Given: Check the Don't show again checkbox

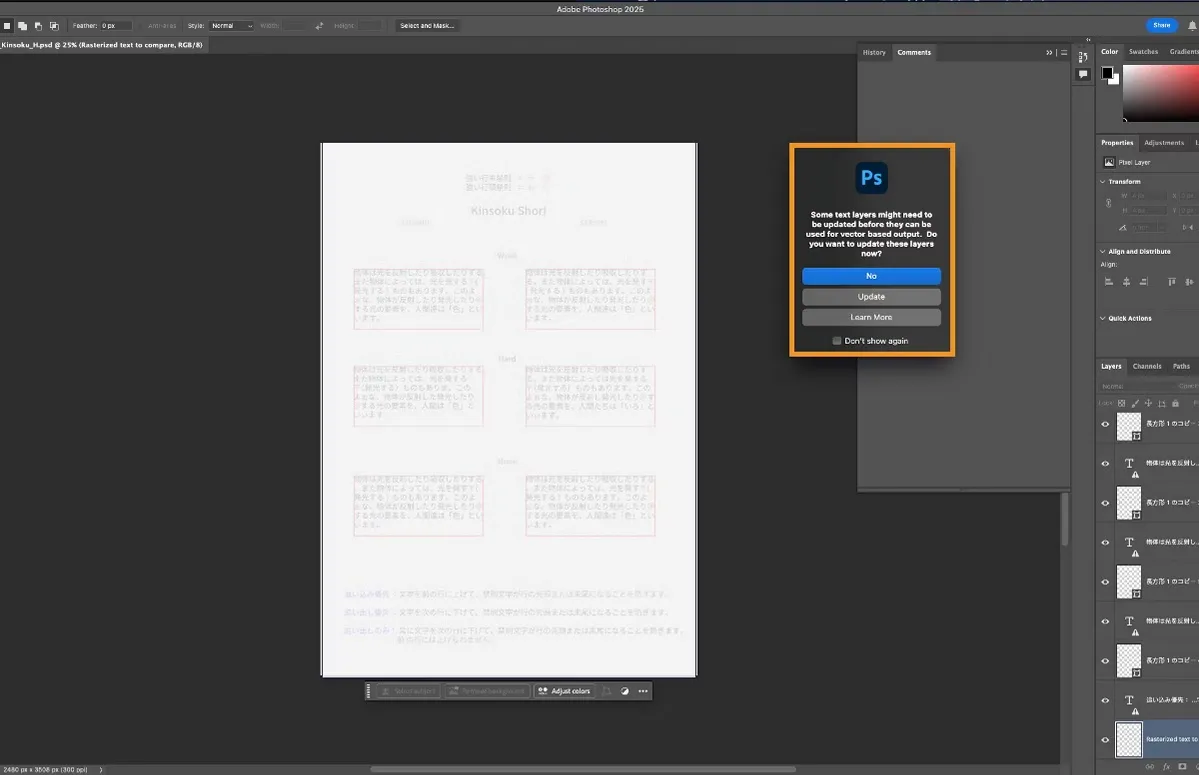Looking at the screenshot, I should (x=837, y=341).
